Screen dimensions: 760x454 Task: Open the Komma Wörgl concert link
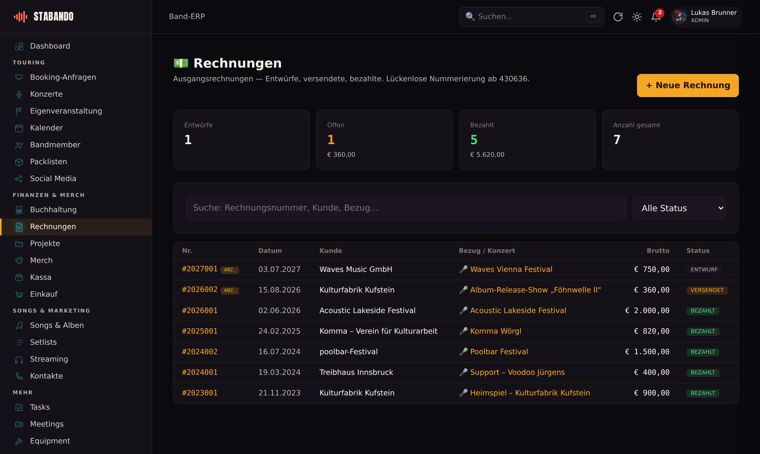(x=495, y=331)
